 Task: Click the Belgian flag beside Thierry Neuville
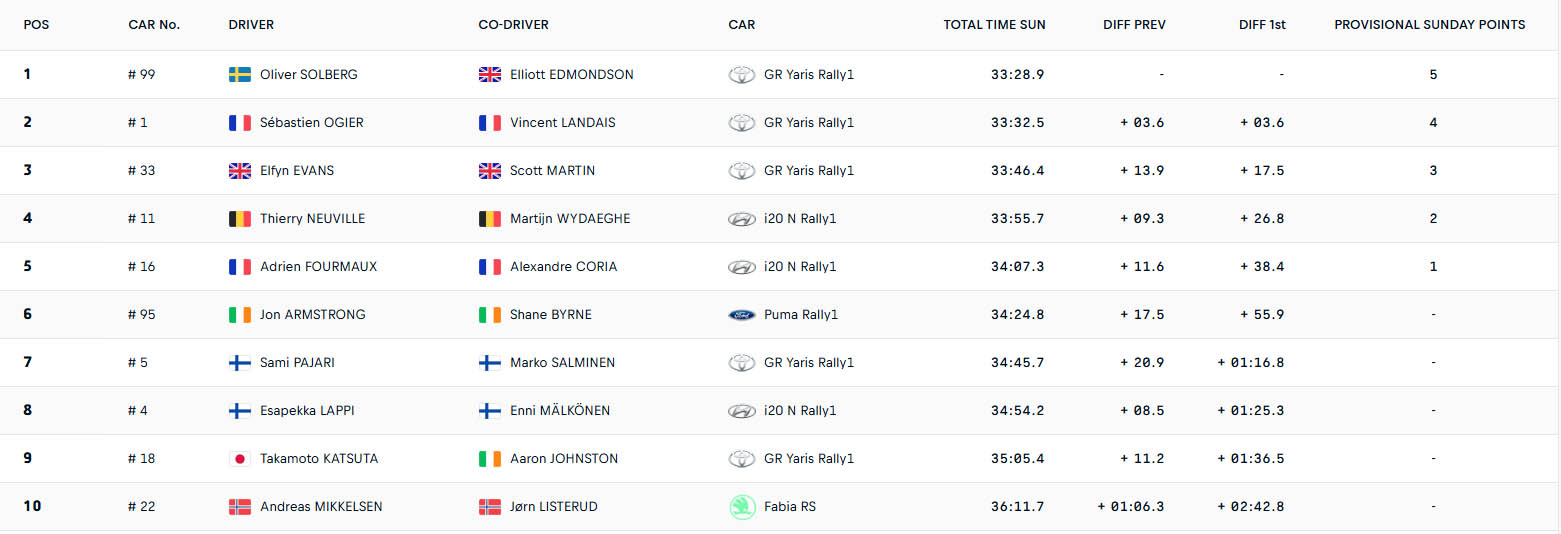[240, 219]
